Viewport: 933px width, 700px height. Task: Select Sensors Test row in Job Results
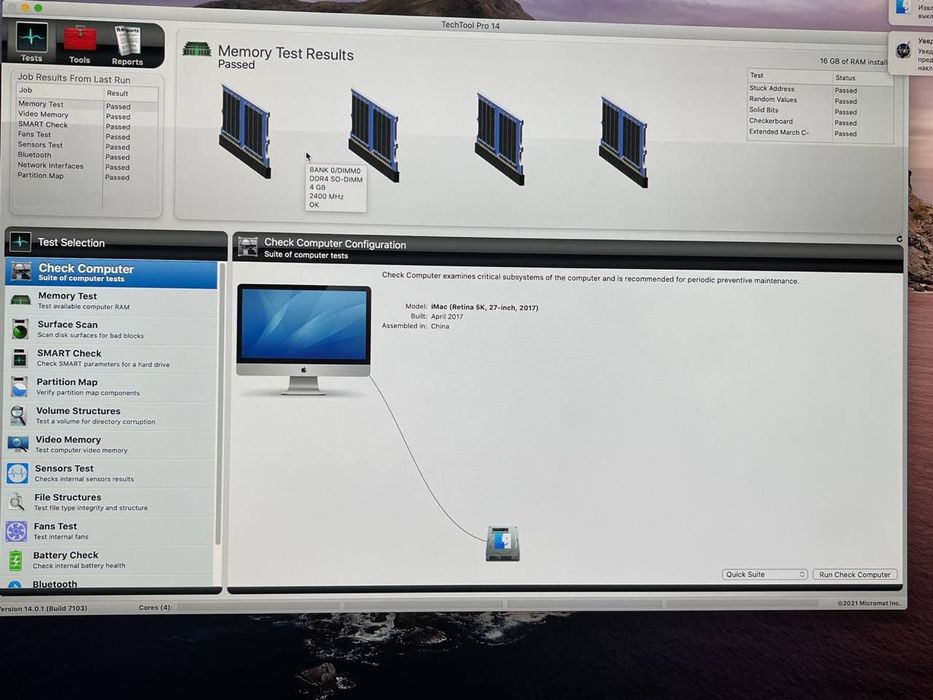click(x=87, y=145)
